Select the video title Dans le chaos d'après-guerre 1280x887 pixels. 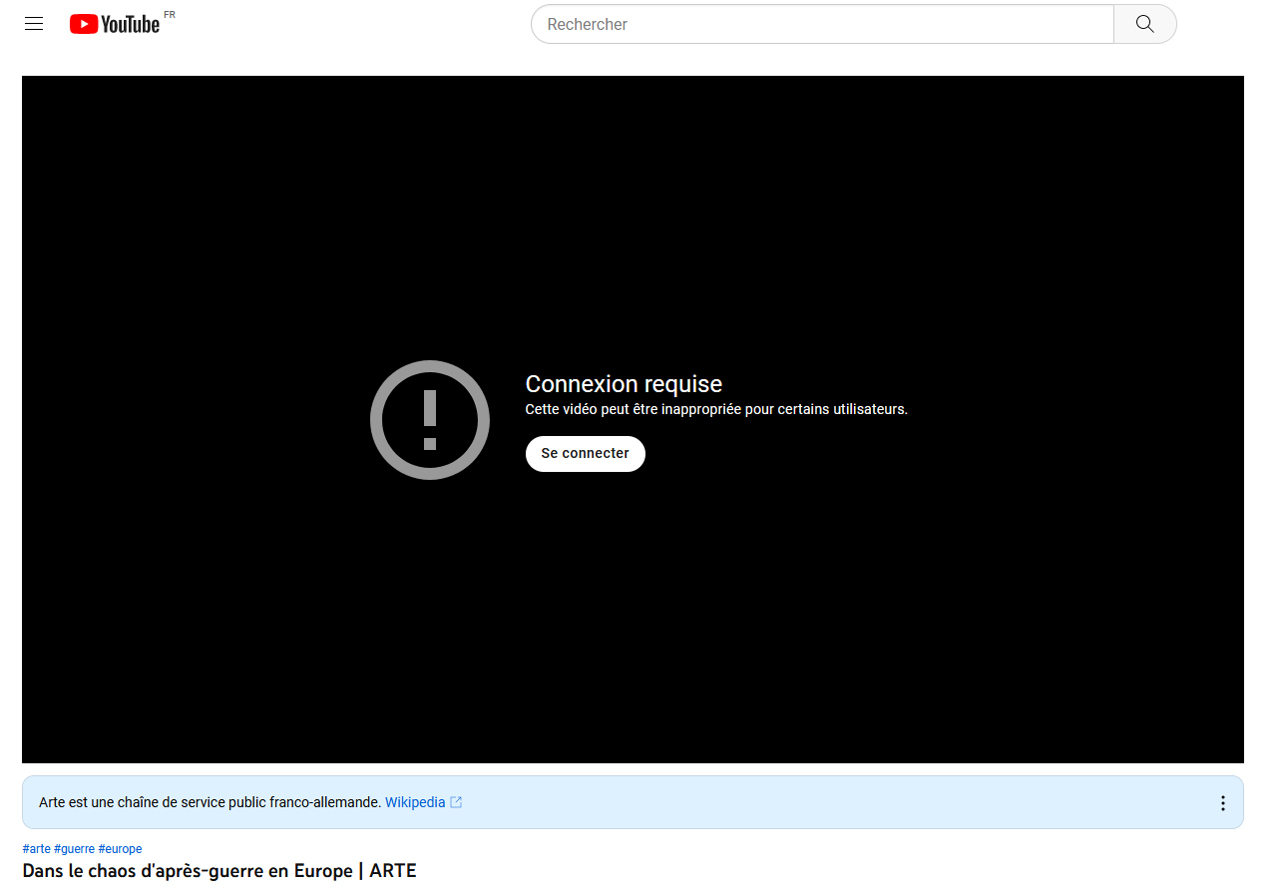pos(219,871)
